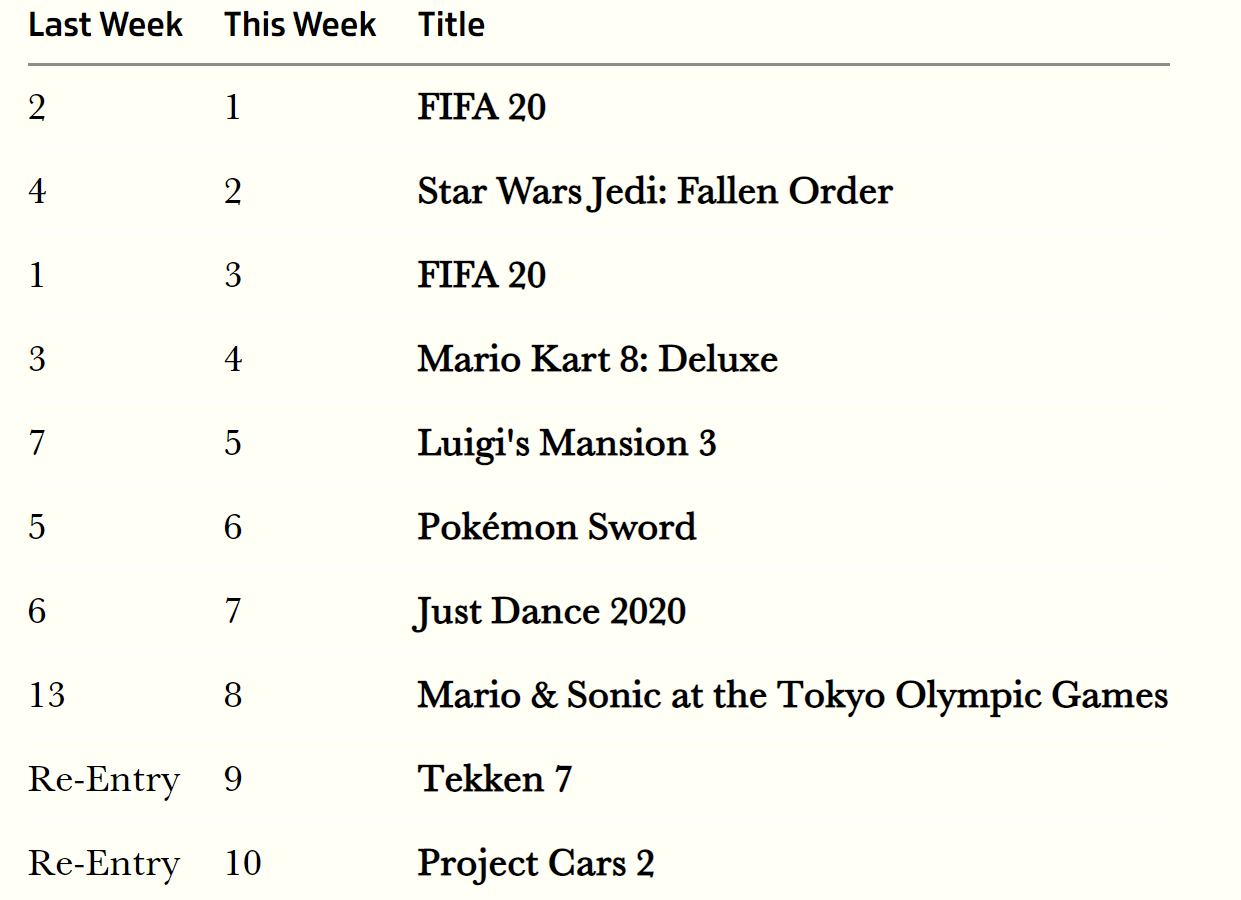The width and height of the screenshot is (1241, 900).
Task: Select the FIFA 20 title ranked third
Action: [482, 275]
